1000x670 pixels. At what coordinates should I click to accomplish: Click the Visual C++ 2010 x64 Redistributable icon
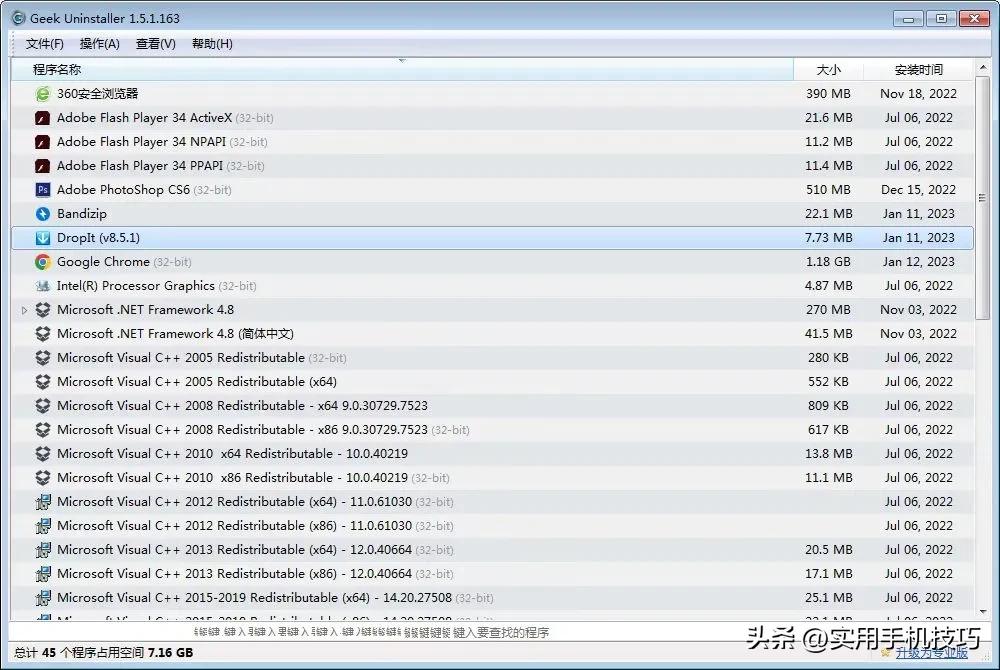tap(41, 453)
